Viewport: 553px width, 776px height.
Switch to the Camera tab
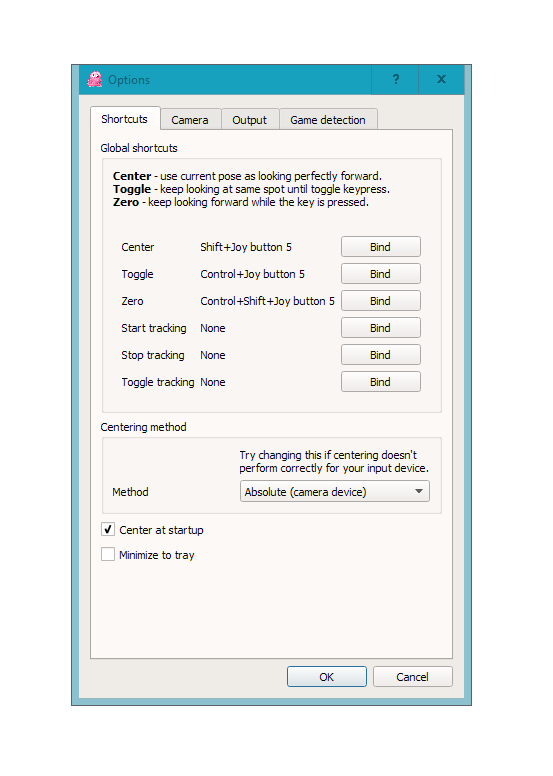point(190,120)
